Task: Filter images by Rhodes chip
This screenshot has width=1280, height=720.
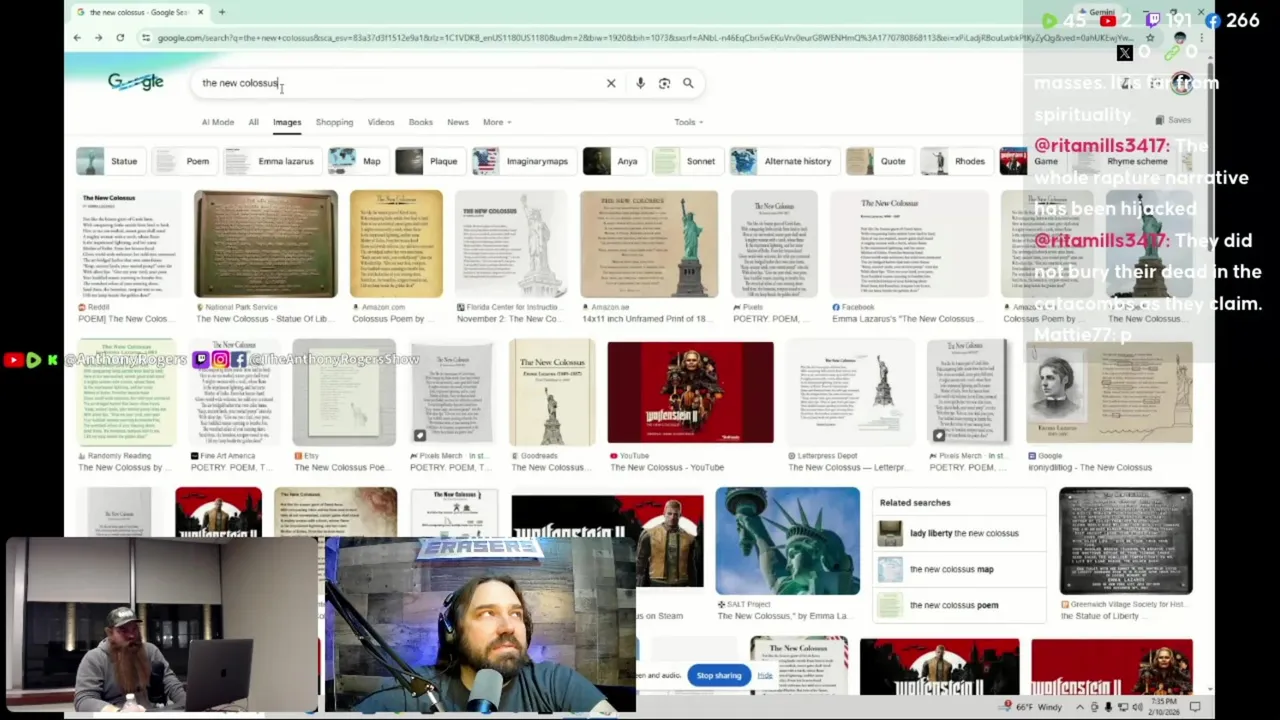Action: tap(957, 161)
